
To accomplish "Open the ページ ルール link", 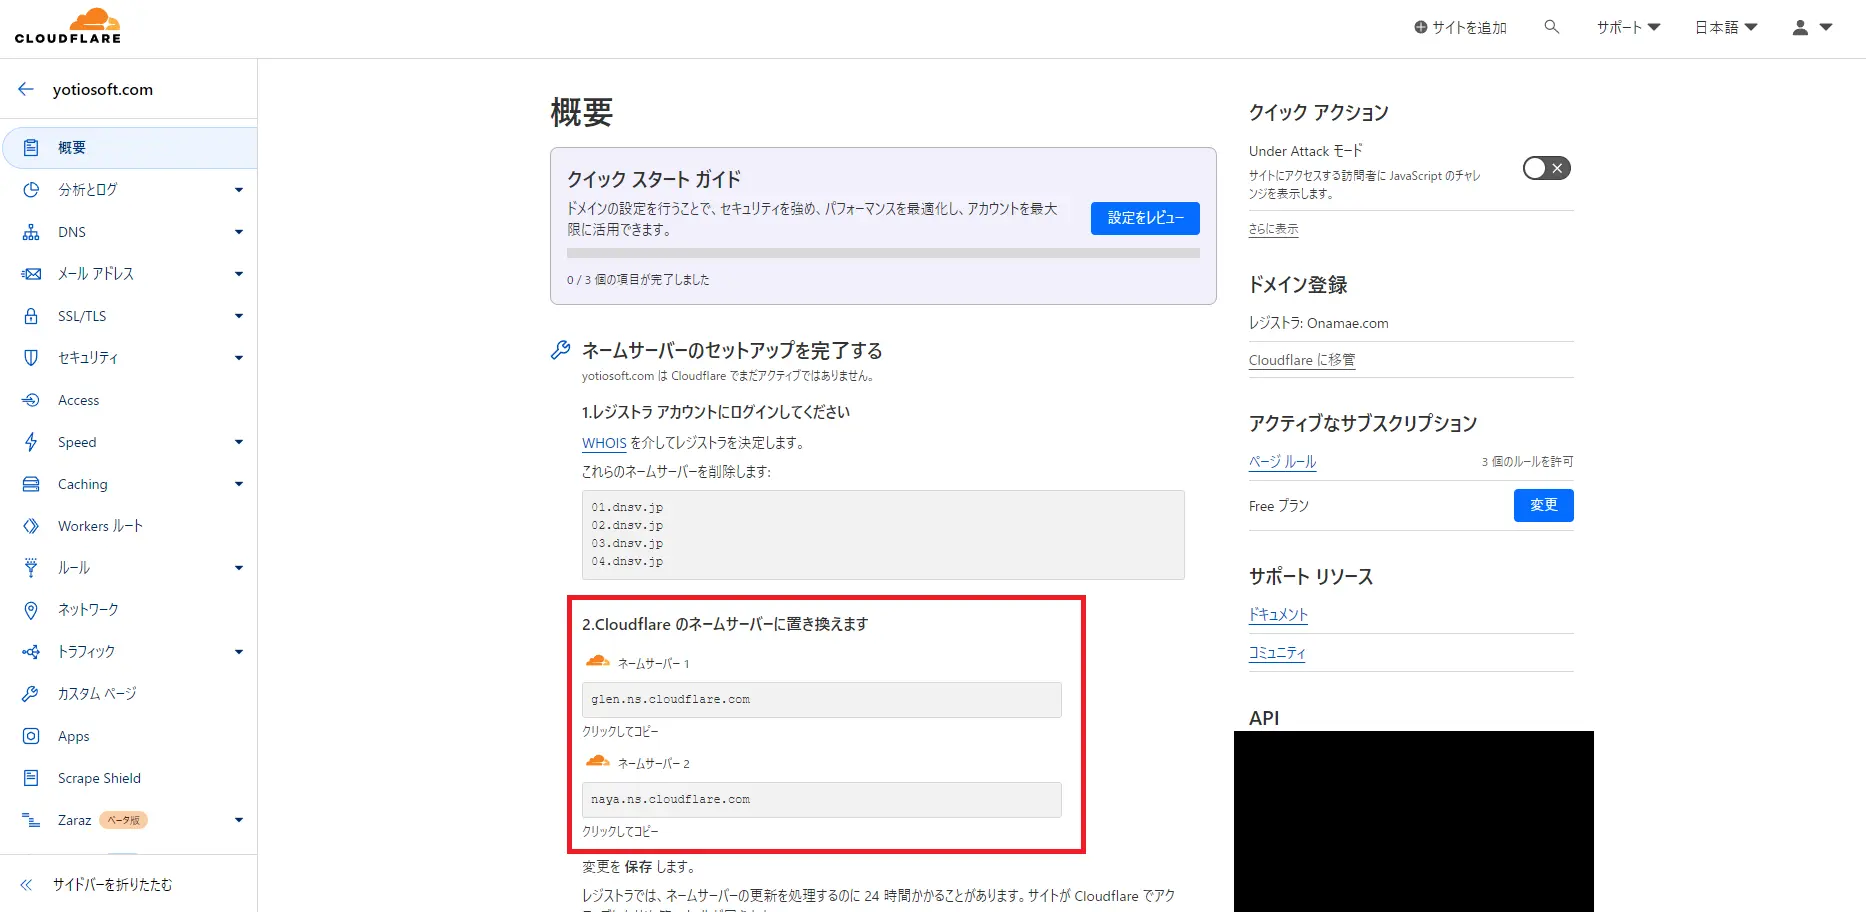I will tap(1282, 462).
